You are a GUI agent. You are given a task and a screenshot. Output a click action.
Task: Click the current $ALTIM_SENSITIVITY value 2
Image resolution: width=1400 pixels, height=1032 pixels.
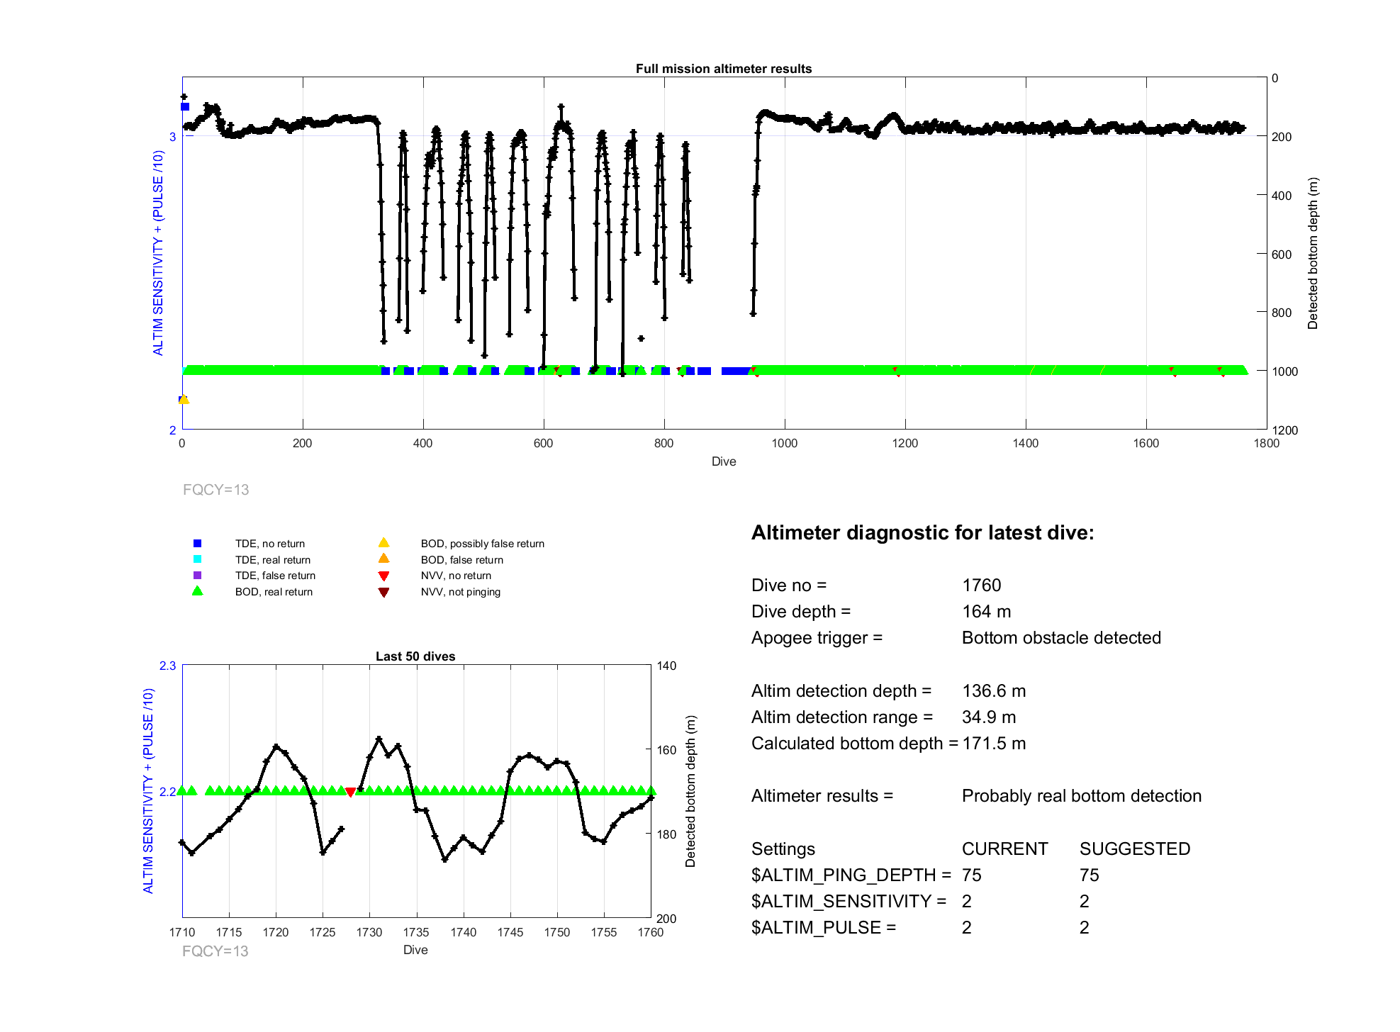click(967, 901)
